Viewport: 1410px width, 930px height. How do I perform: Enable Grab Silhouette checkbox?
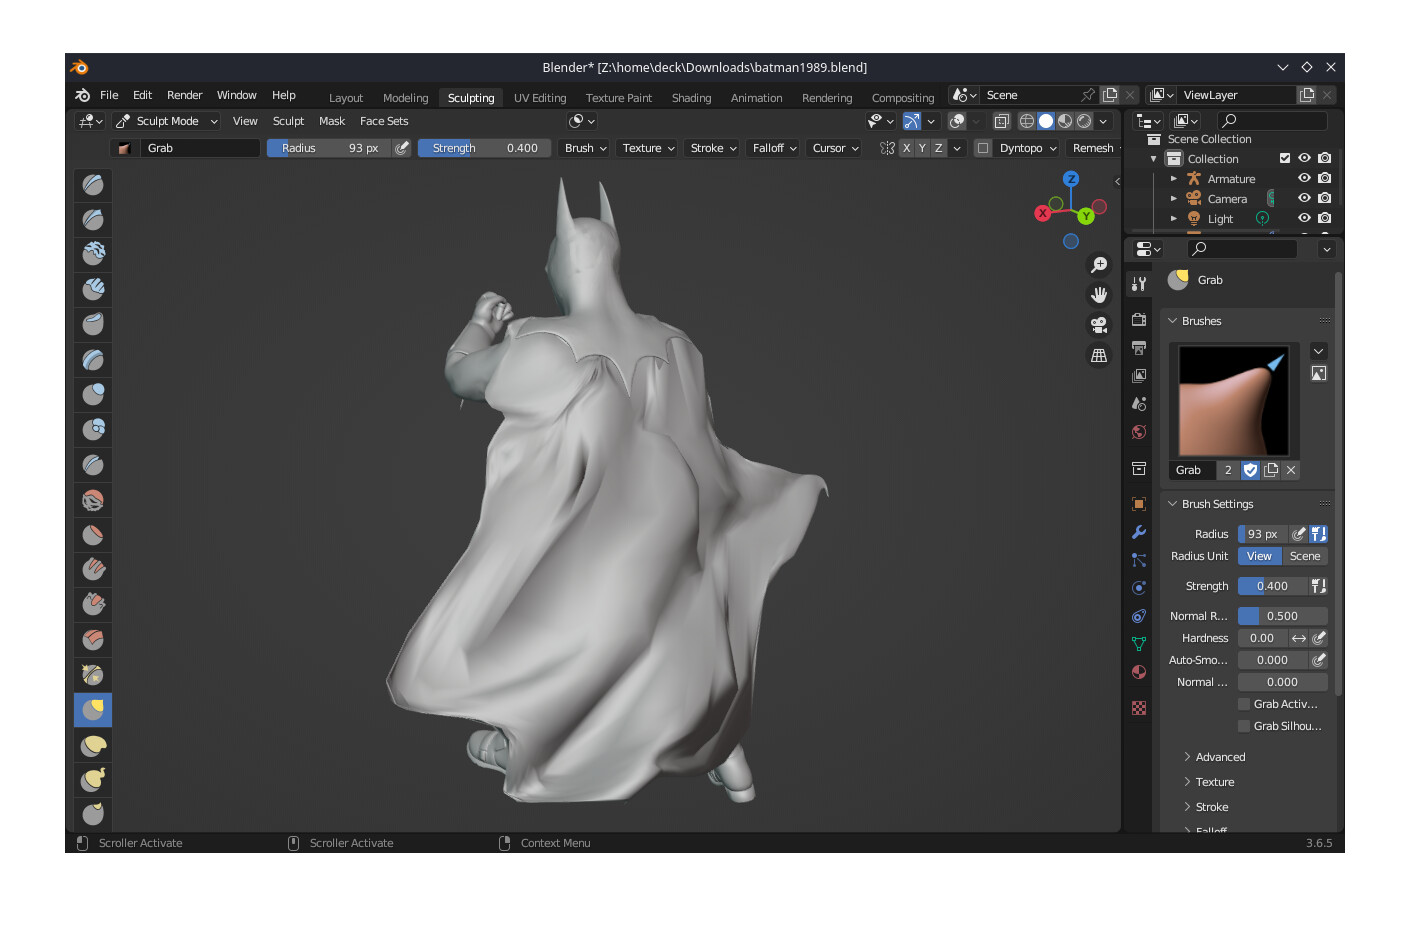click(x=1244, y=726)
